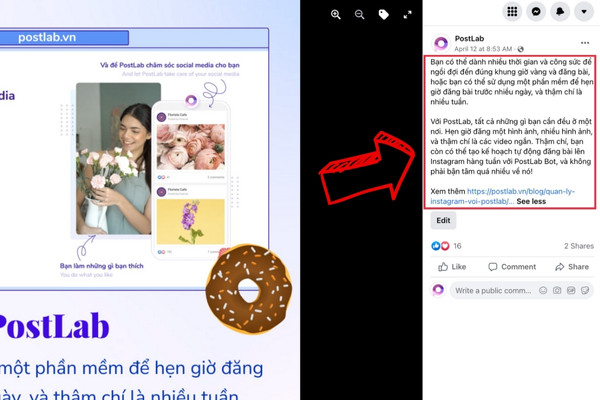Click text 'Bạn làm những gì bạn thích'
This screenshot has height=400, width=600.
(x=102, y=266)
